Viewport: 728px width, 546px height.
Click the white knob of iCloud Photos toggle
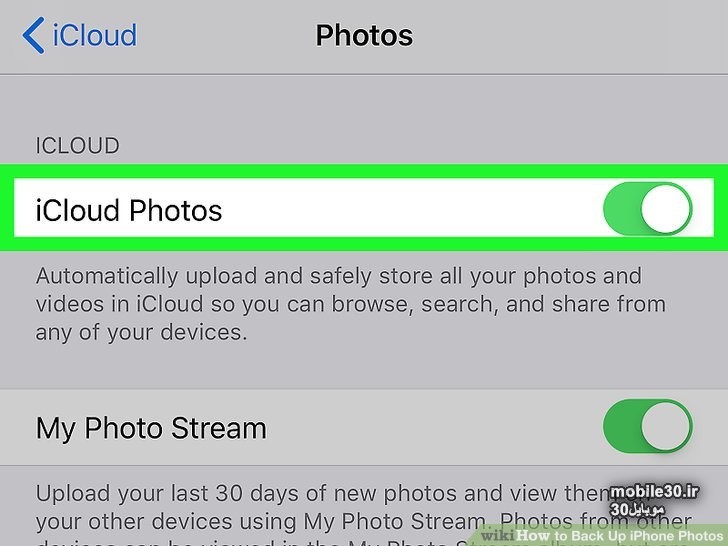tap(665, 208)
